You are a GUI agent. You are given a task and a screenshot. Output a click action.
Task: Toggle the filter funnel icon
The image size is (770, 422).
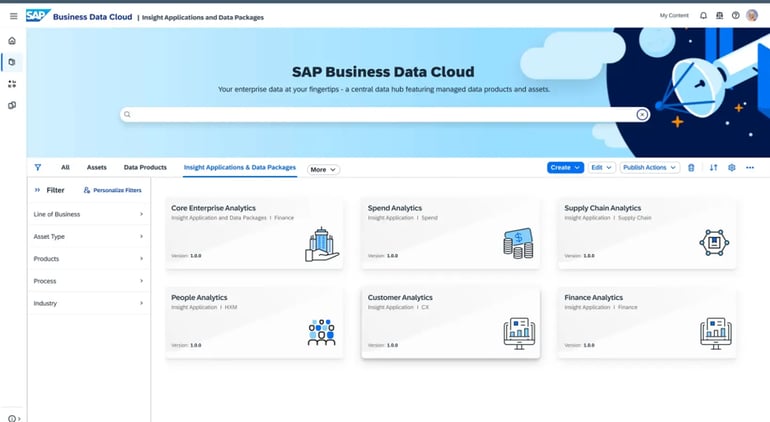click(x=38, y=168)
